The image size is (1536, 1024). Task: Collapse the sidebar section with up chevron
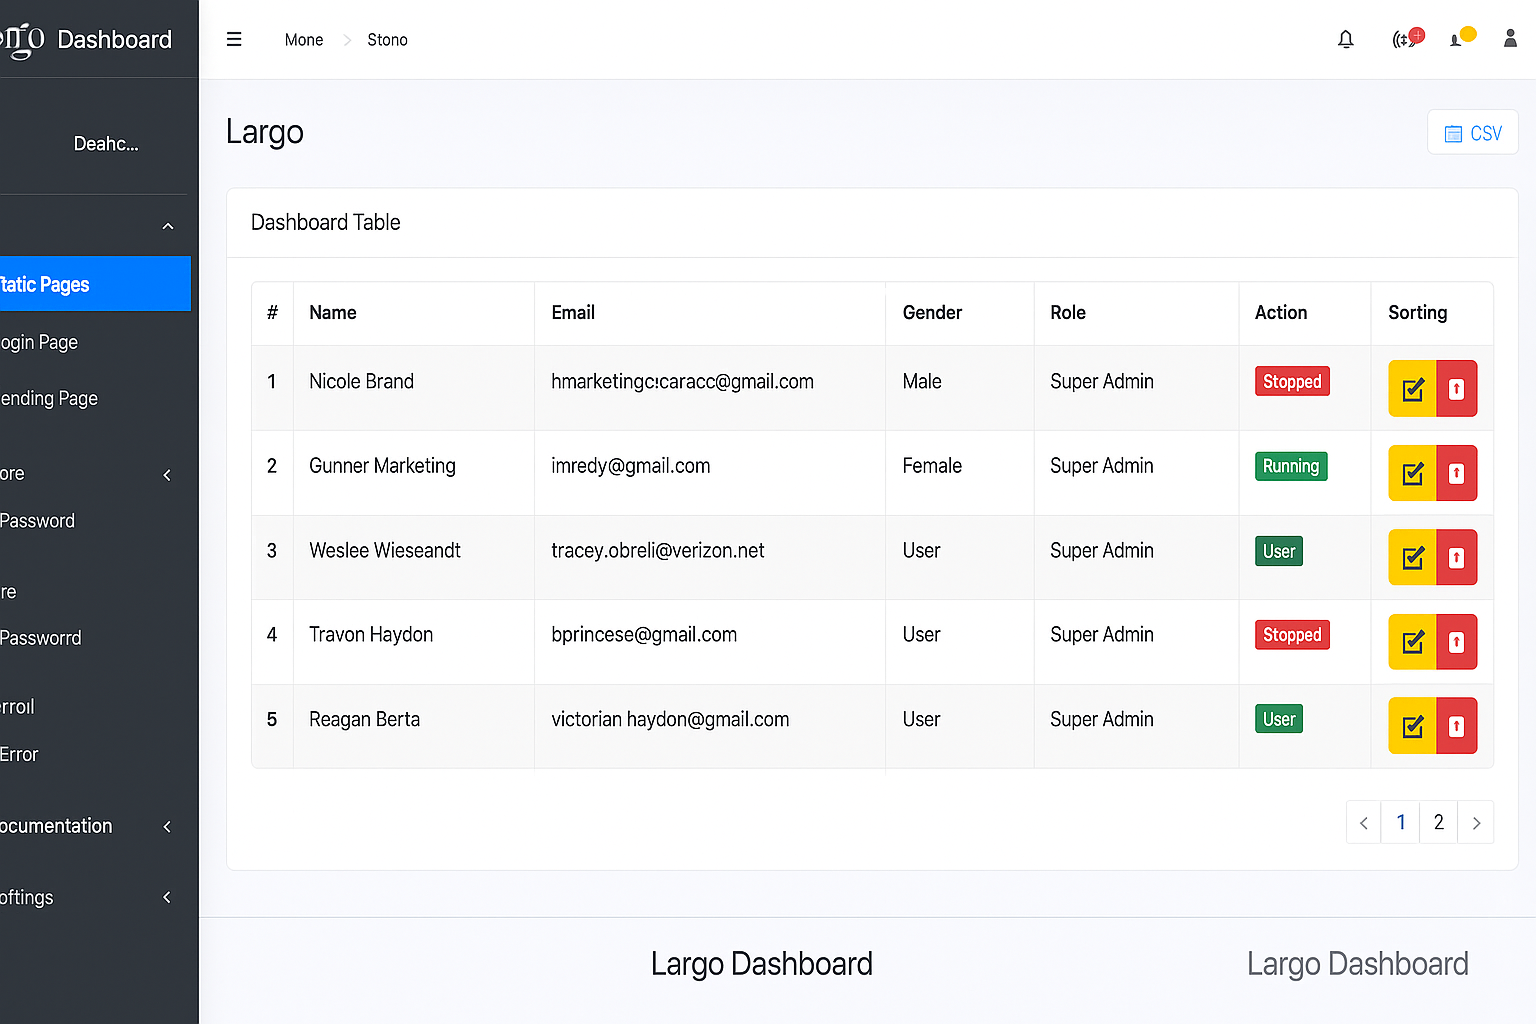pos(168,226)
